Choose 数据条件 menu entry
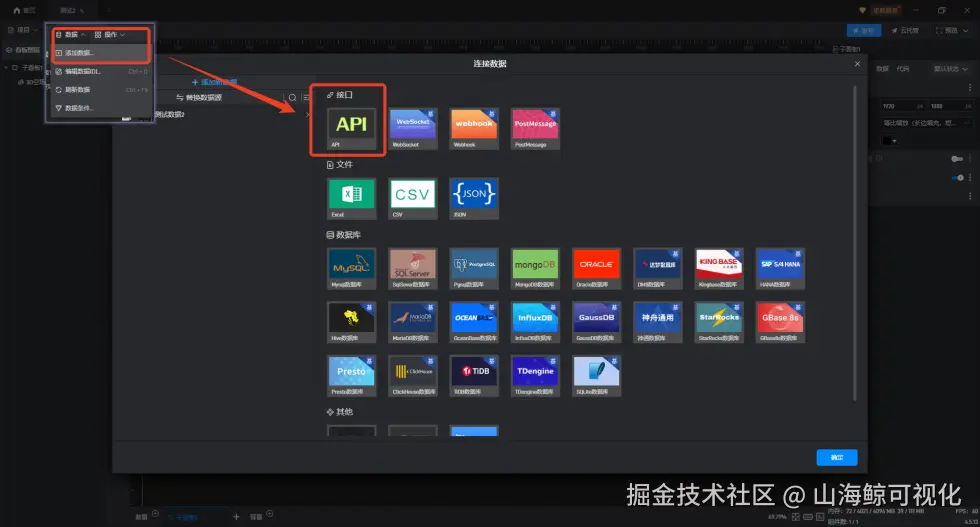Image resolution: width=980 pixels, height=527 pixels. tap(101, 108)
